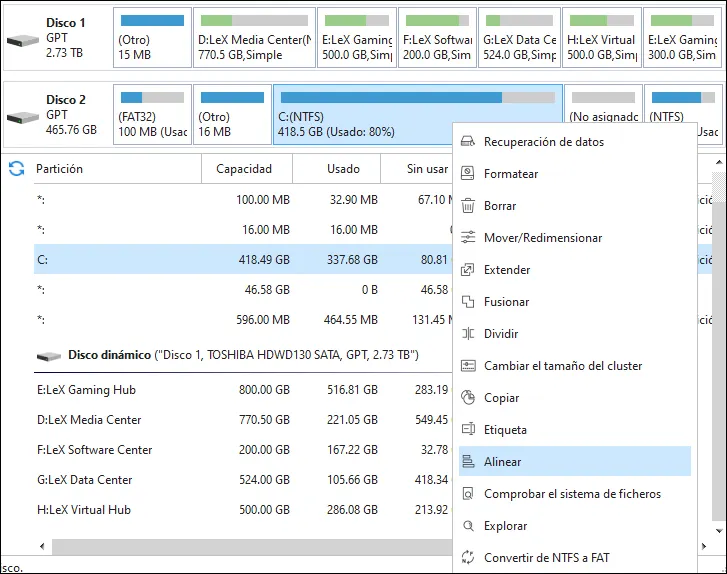The height and width of the screenshot is (574, 727).
Task: Select the 100.00 MB partition row
Action: coord(243,200)
